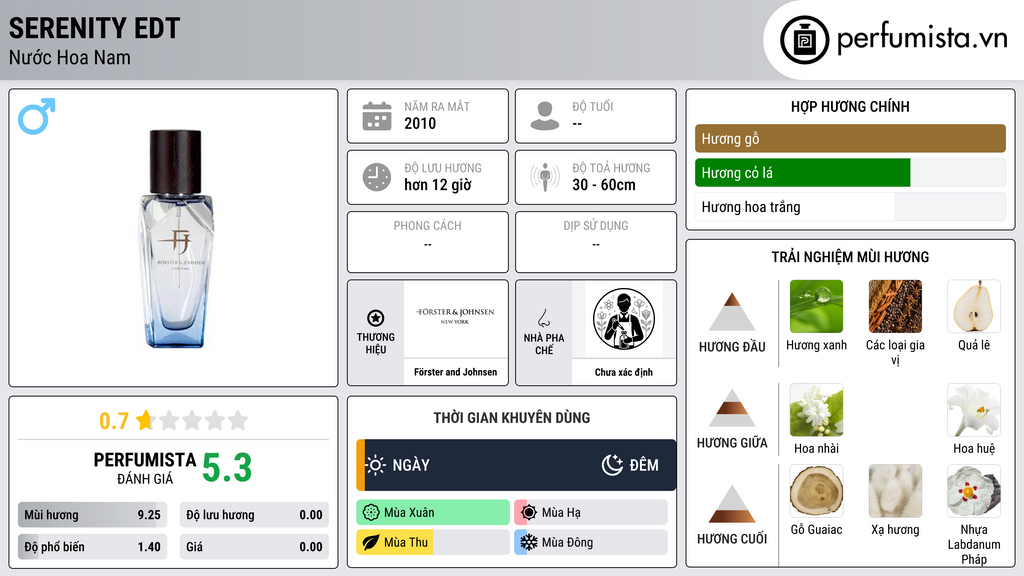
Task: Click the Hương cuối pyramid icon
Action: [x=732, y=504]
